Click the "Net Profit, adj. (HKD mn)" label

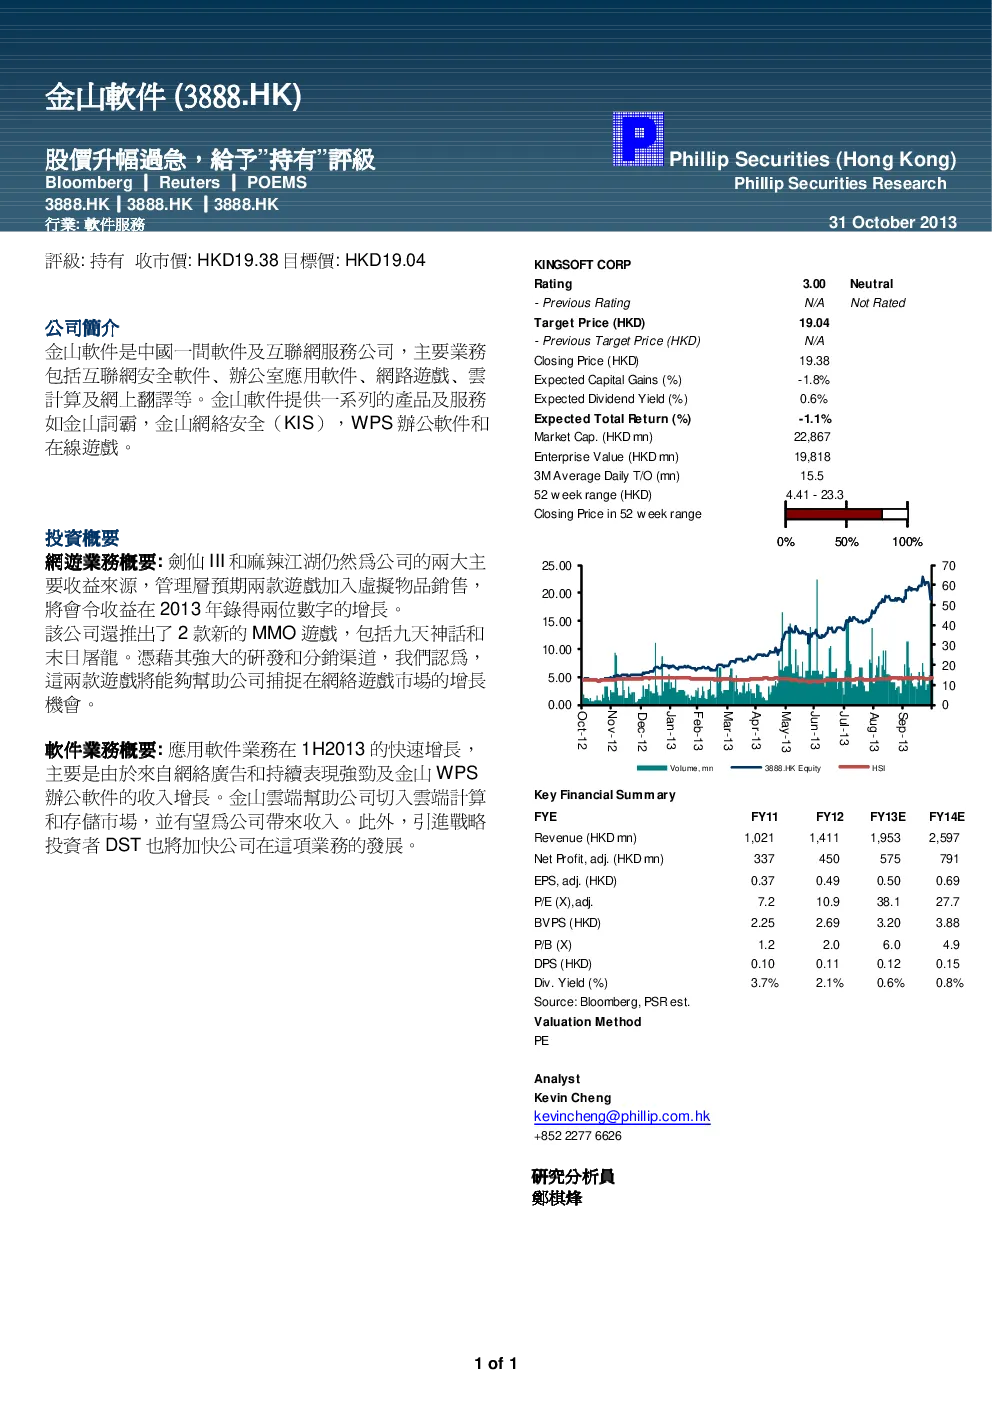599,859
